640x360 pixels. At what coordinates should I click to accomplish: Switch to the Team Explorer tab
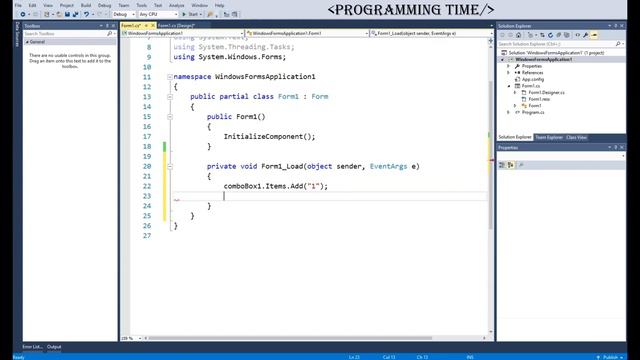tap(549, 138)
